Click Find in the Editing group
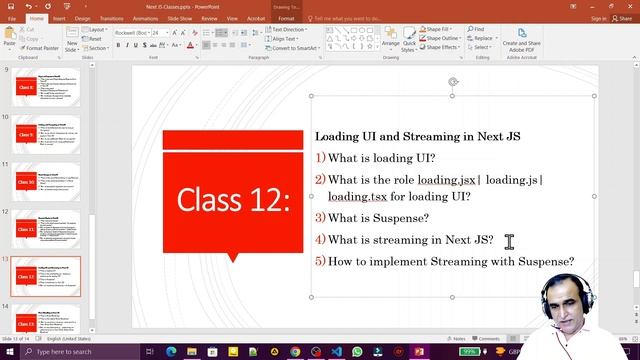 point(476,29)
